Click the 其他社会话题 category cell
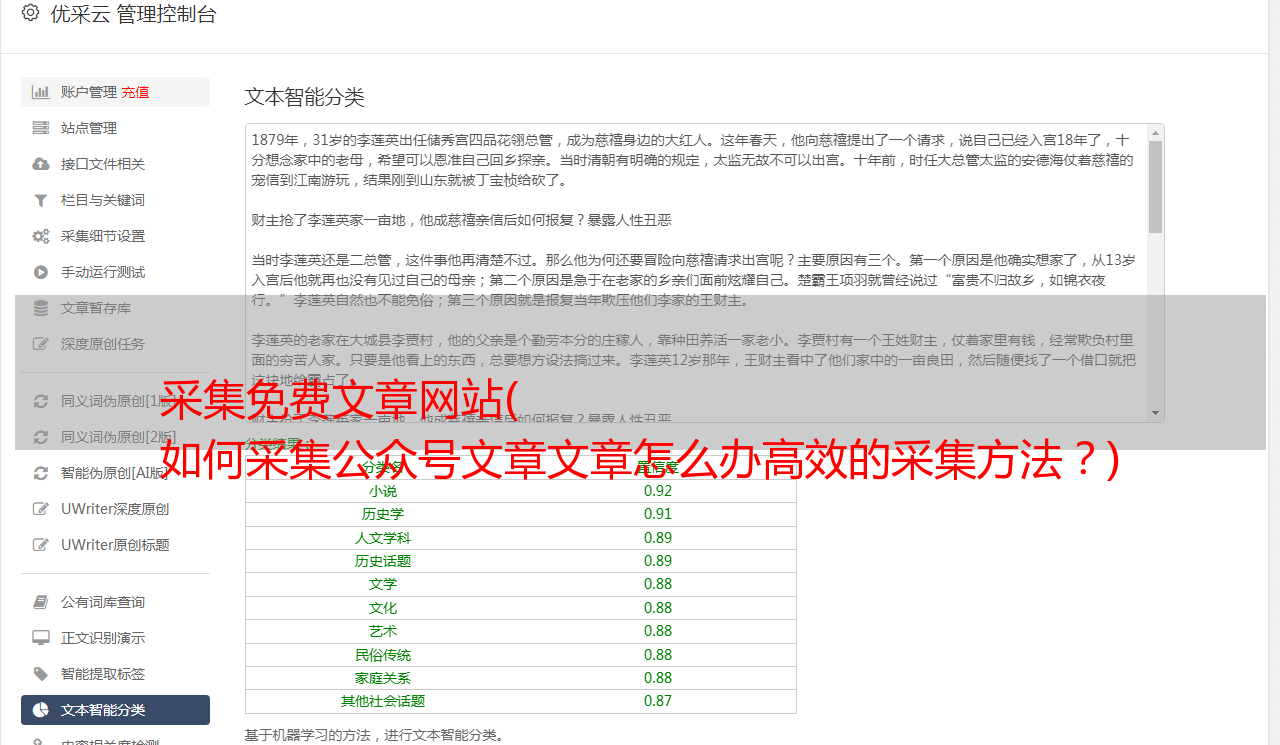Viewport: 1280px width, 745px height. click(383, 701)
